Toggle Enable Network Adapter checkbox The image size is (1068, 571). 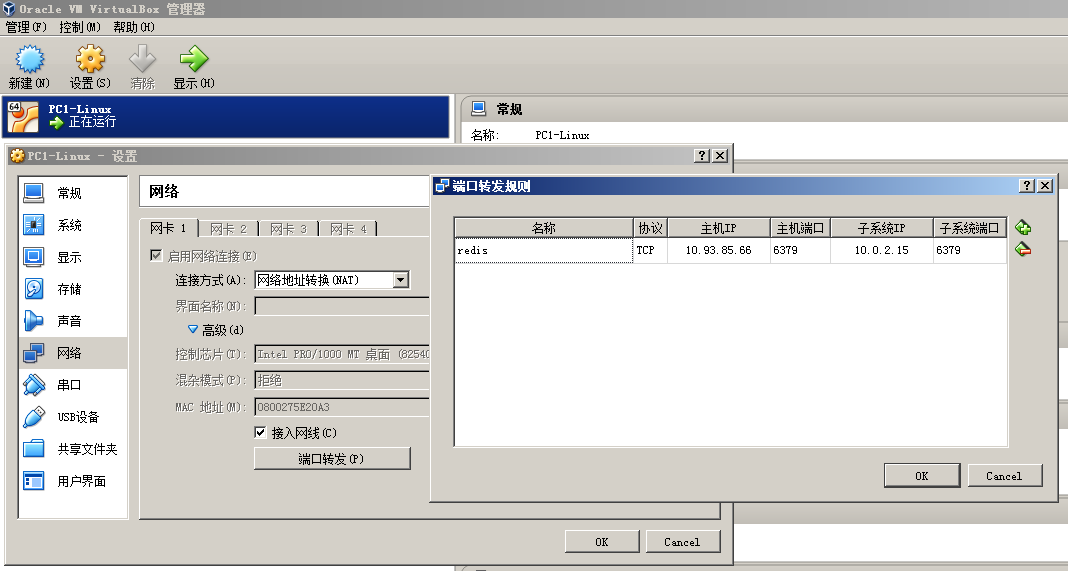[156, 256]
